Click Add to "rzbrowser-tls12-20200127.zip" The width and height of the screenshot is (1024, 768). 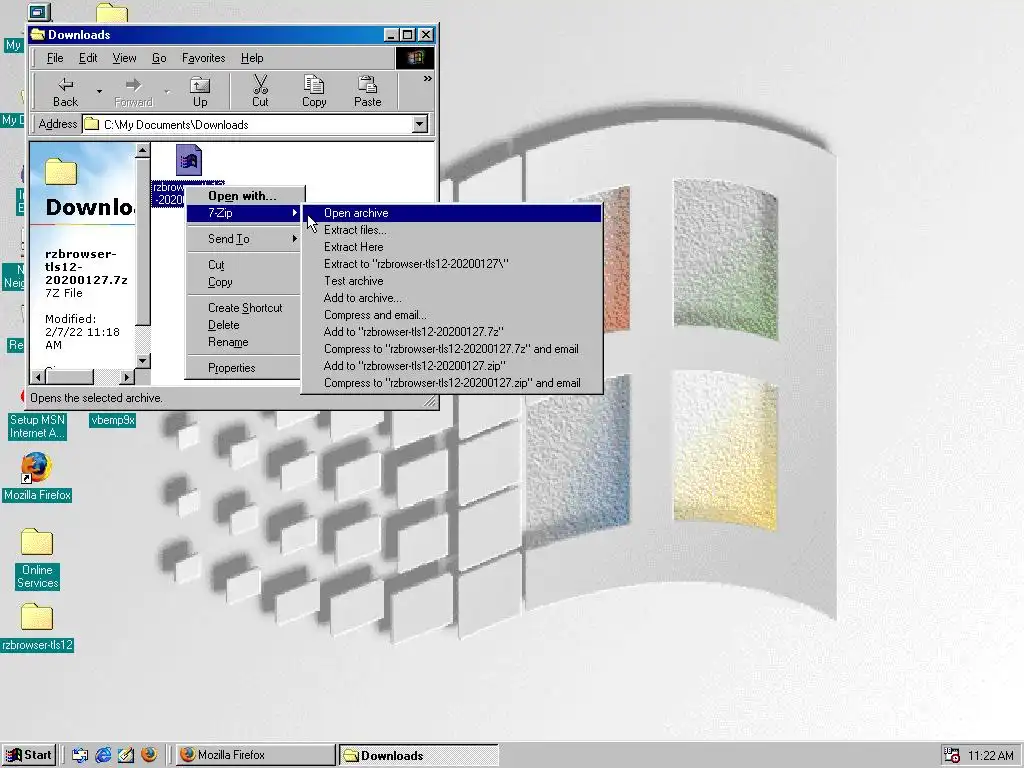pyautogui.click(x=452, y=366)
